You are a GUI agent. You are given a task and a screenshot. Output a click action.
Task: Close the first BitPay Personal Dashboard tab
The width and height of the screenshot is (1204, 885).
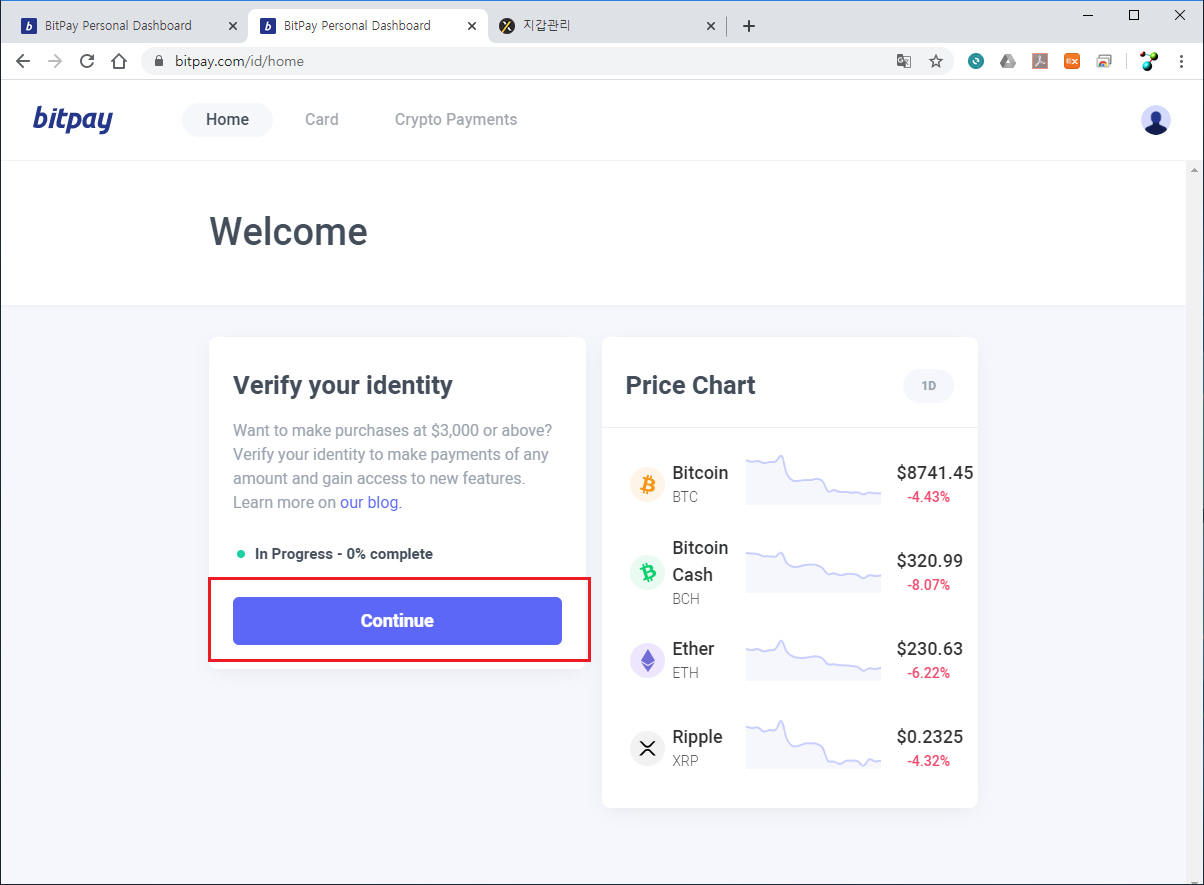(233, 26)
